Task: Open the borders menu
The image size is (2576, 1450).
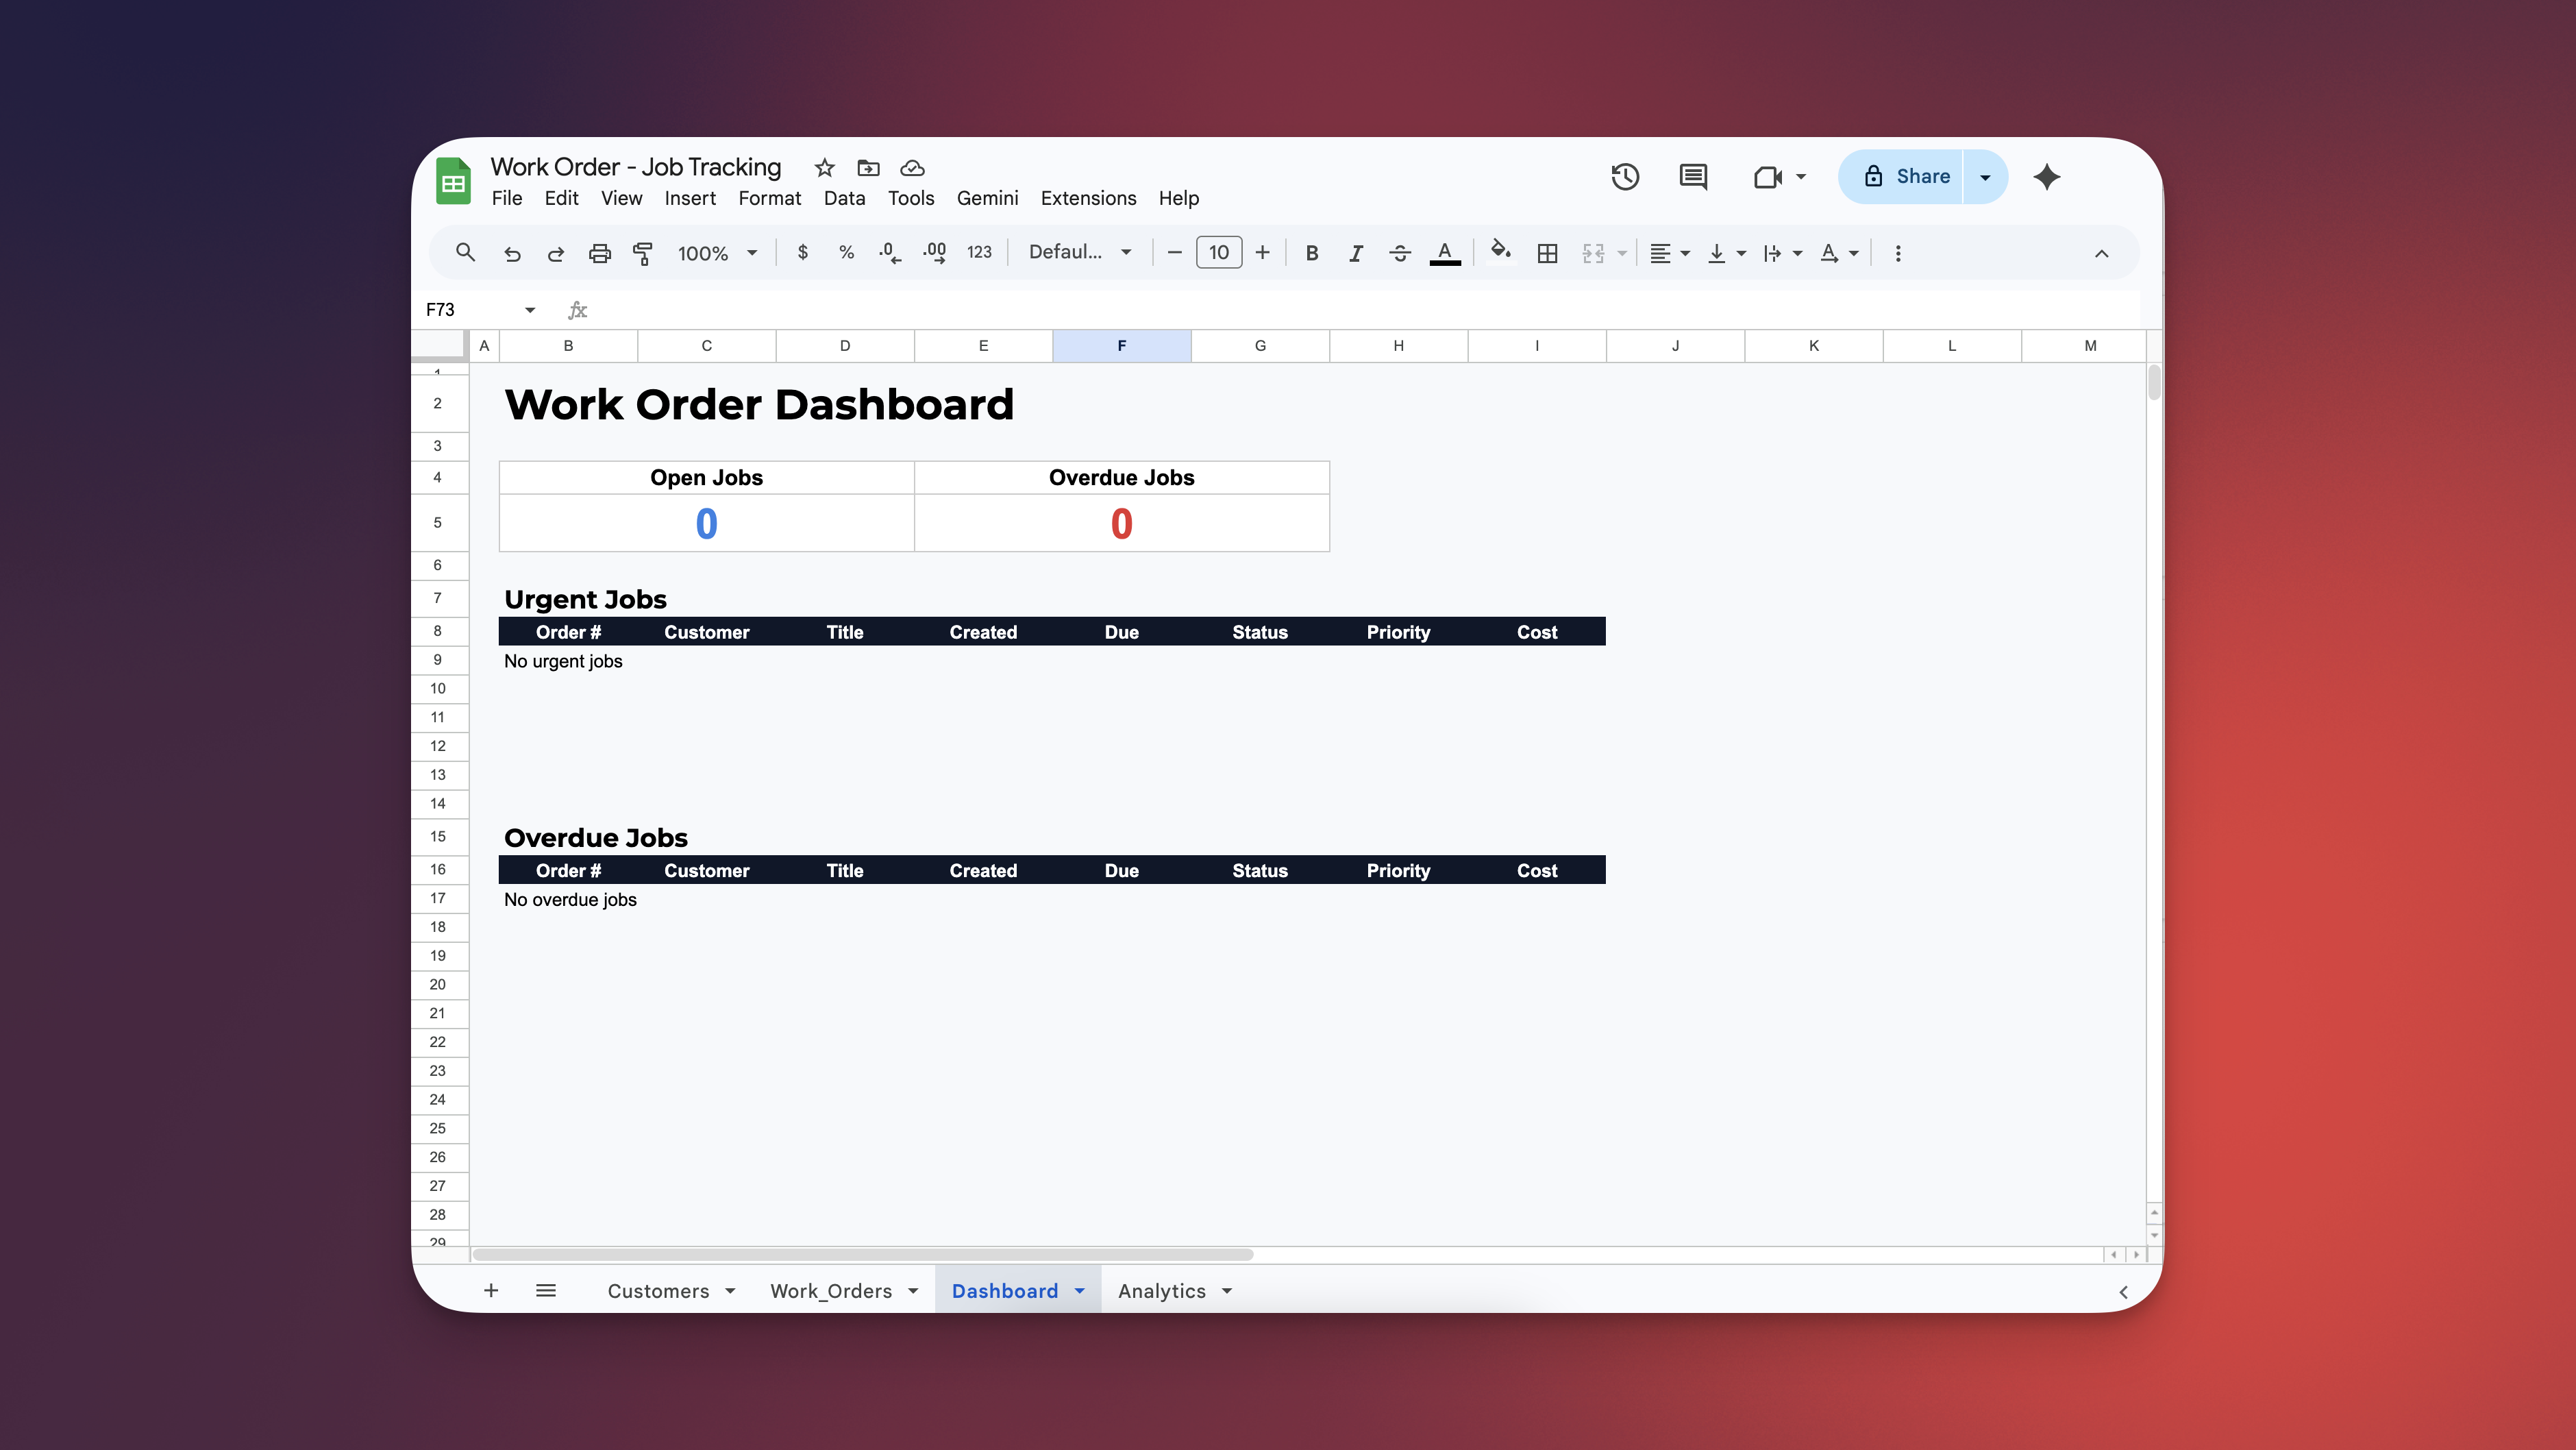Action: coord(1547,253)
